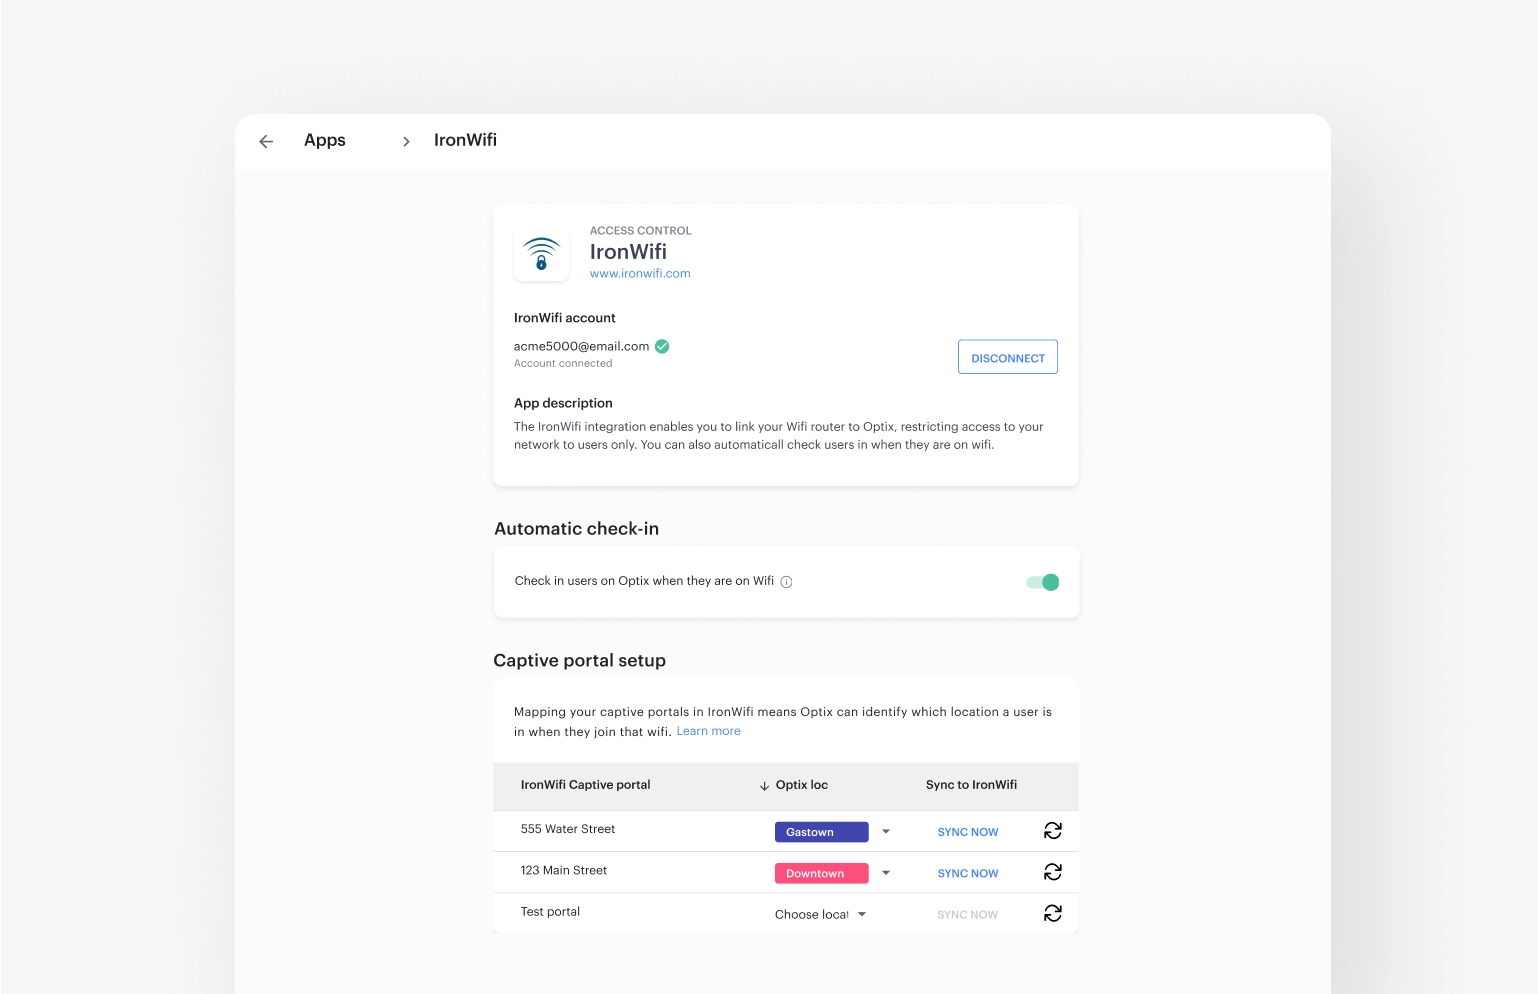Click the sort arrow next to Optix loc

coord(764,786)
